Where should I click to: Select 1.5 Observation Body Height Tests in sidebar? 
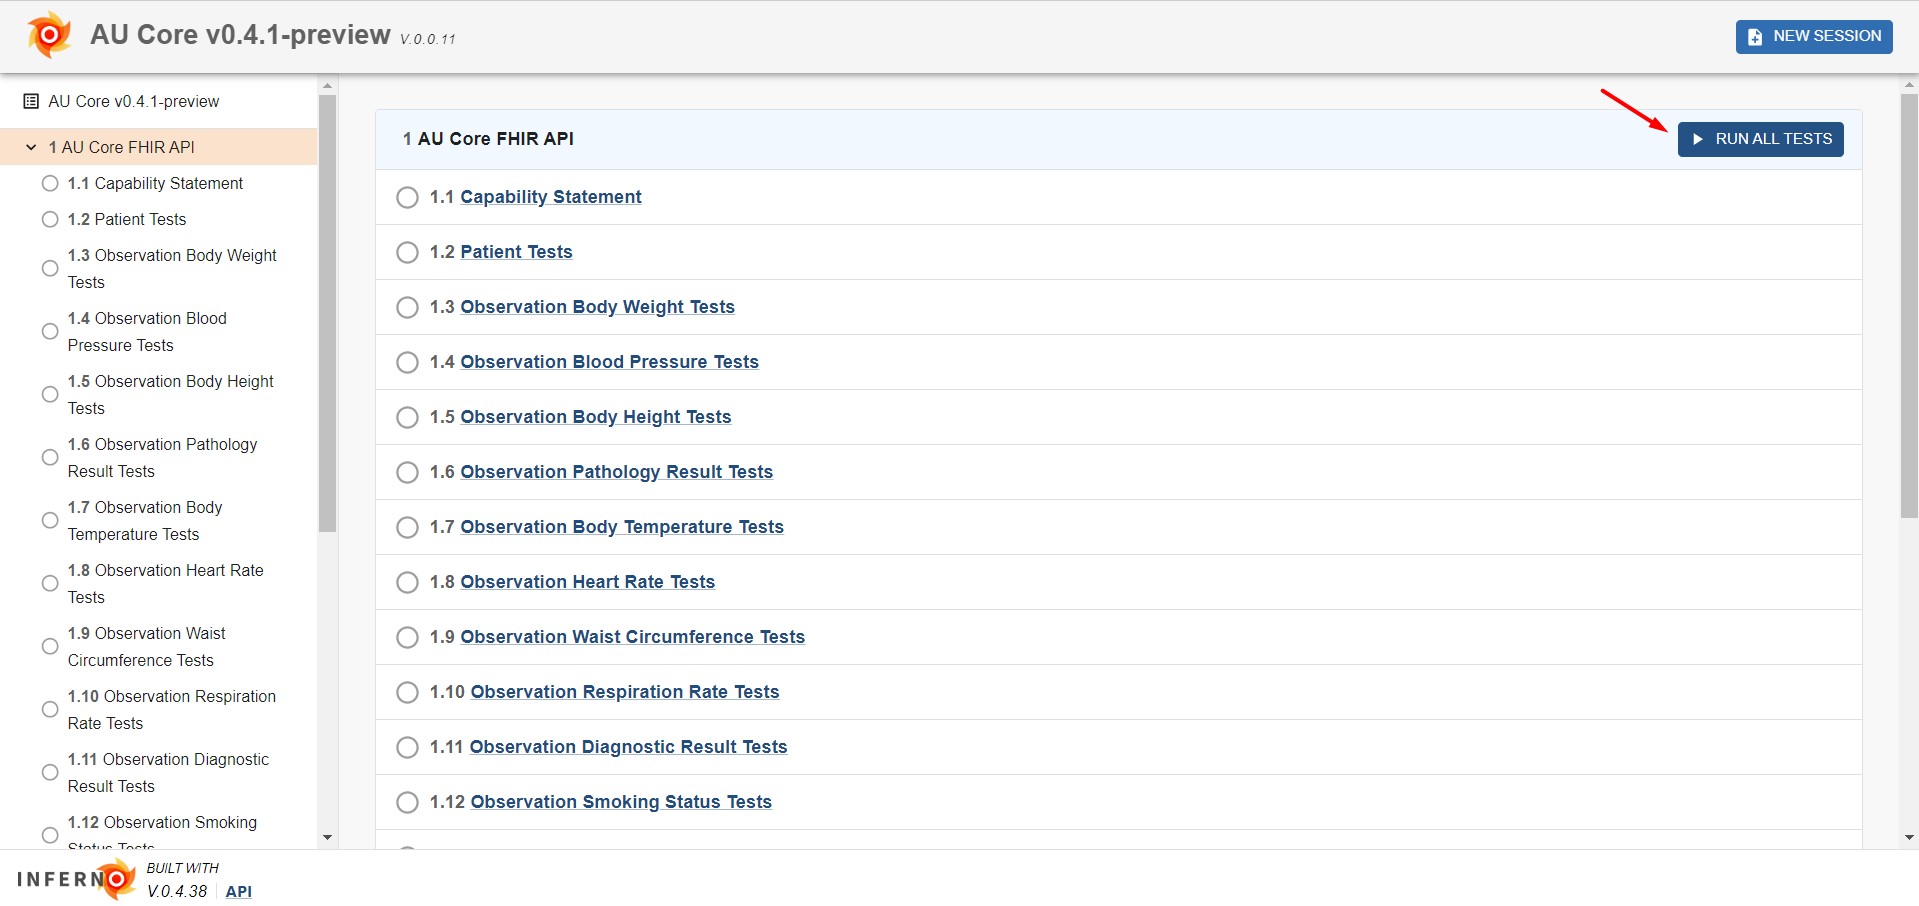pos(170,394)
